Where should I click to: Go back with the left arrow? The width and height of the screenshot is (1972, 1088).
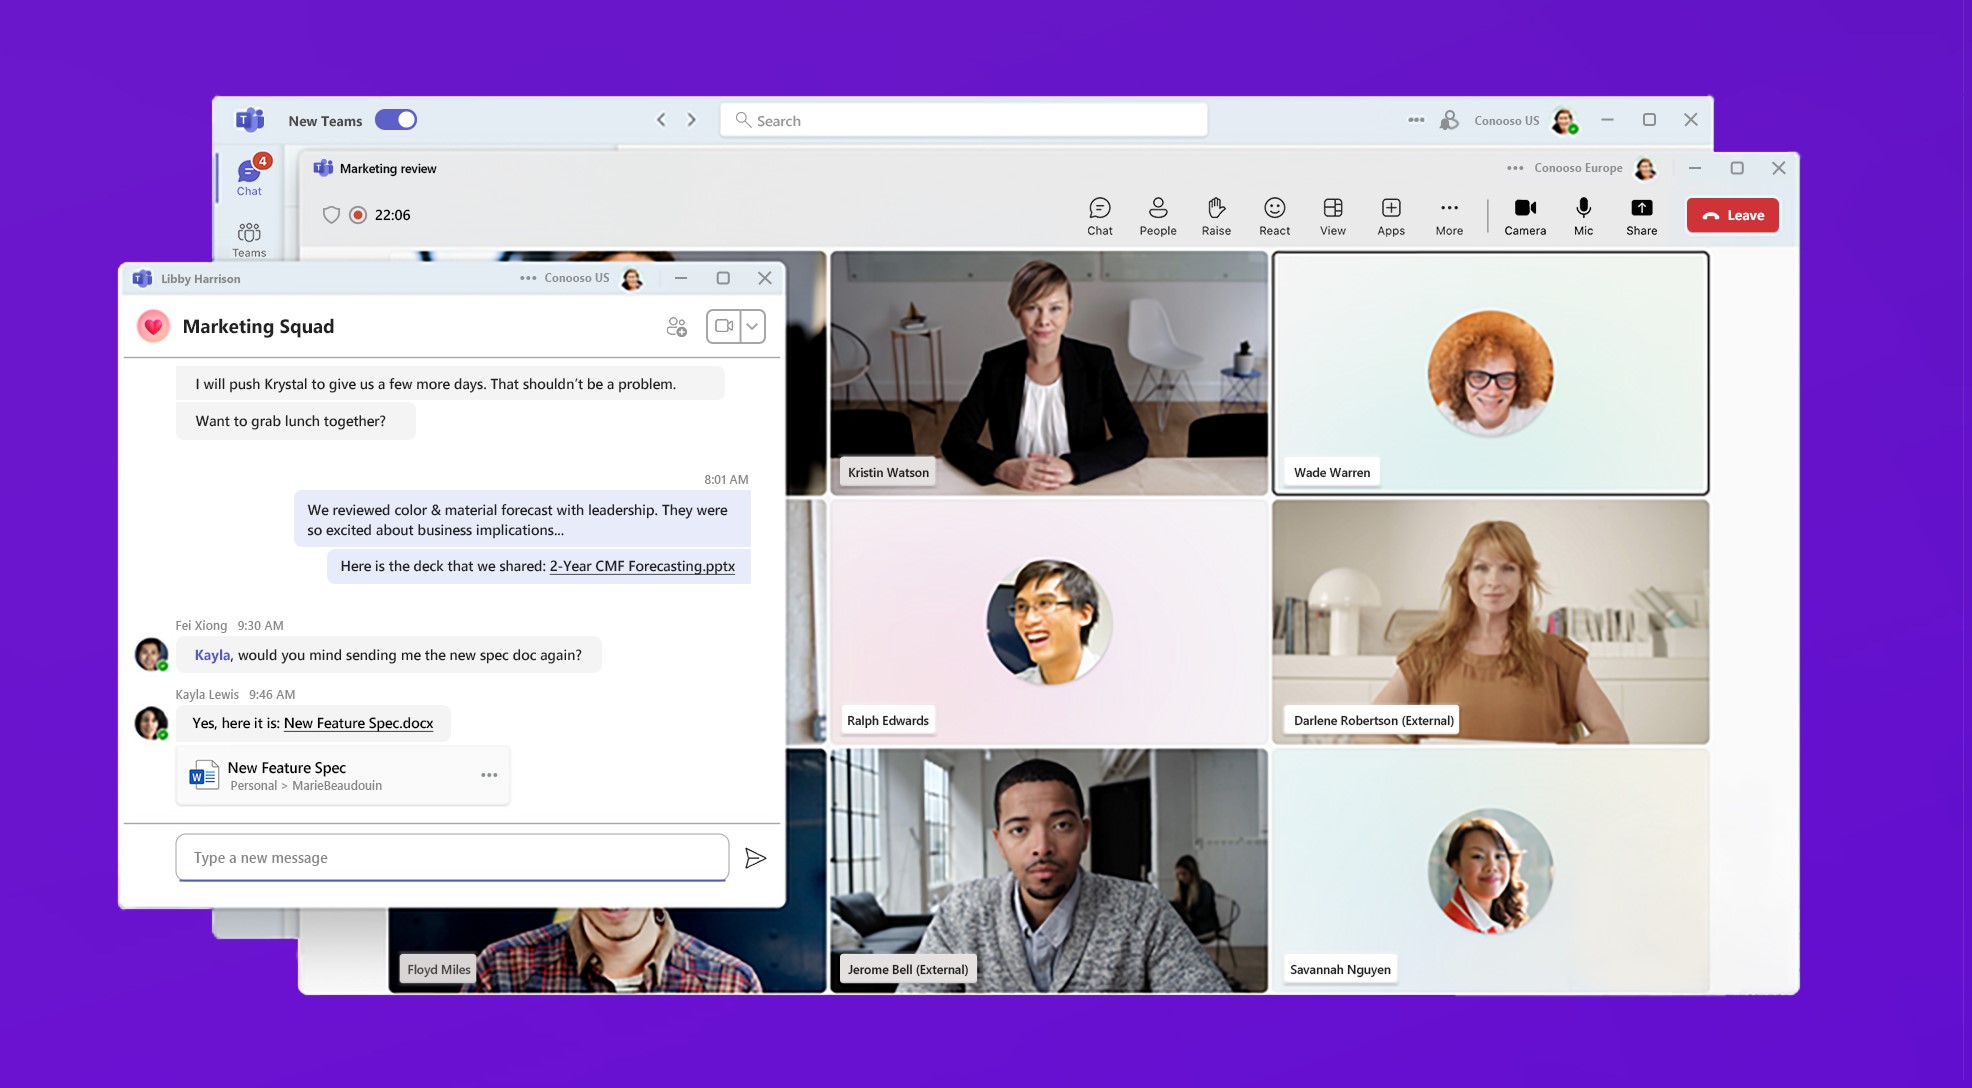661,120
